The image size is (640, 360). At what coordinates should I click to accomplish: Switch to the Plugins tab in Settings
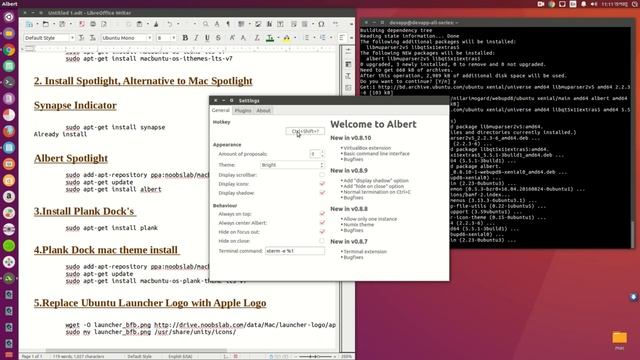[243, 111]
